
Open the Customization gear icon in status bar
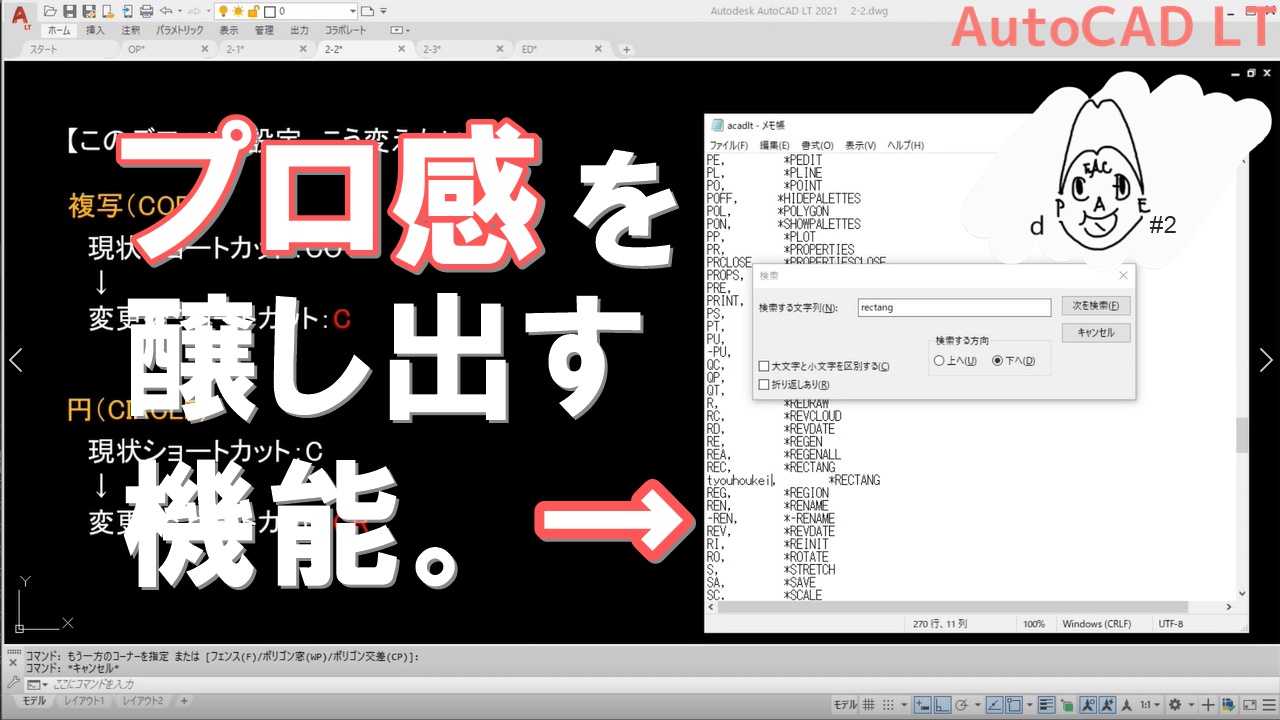pyautogui.click(x=1174, y=704)
